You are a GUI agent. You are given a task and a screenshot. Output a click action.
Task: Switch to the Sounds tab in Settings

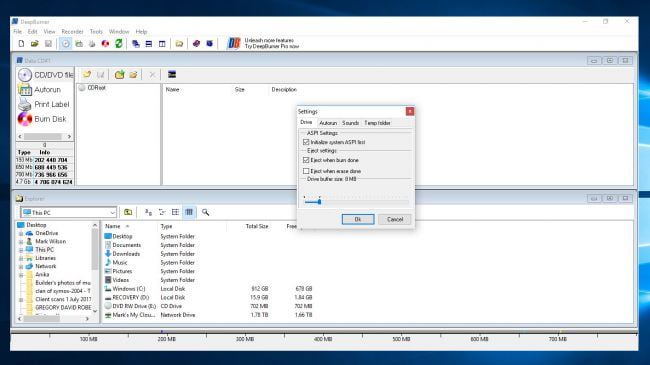pos(350,123)
